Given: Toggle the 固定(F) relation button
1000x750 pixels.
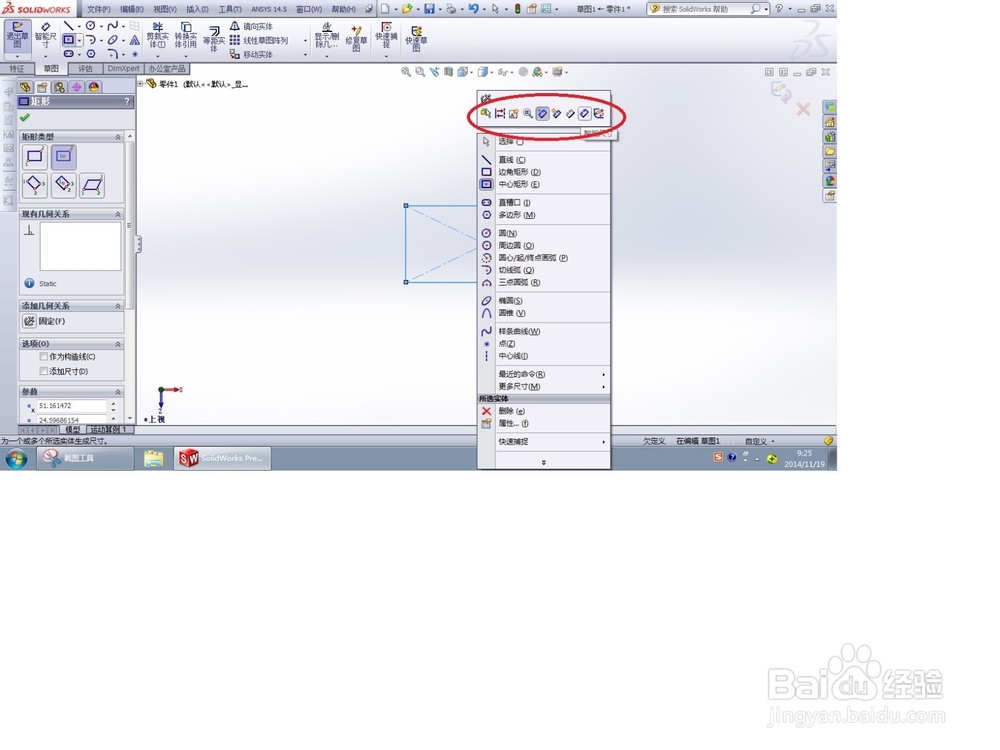Looking at the screenshot, I should (29, 318).
